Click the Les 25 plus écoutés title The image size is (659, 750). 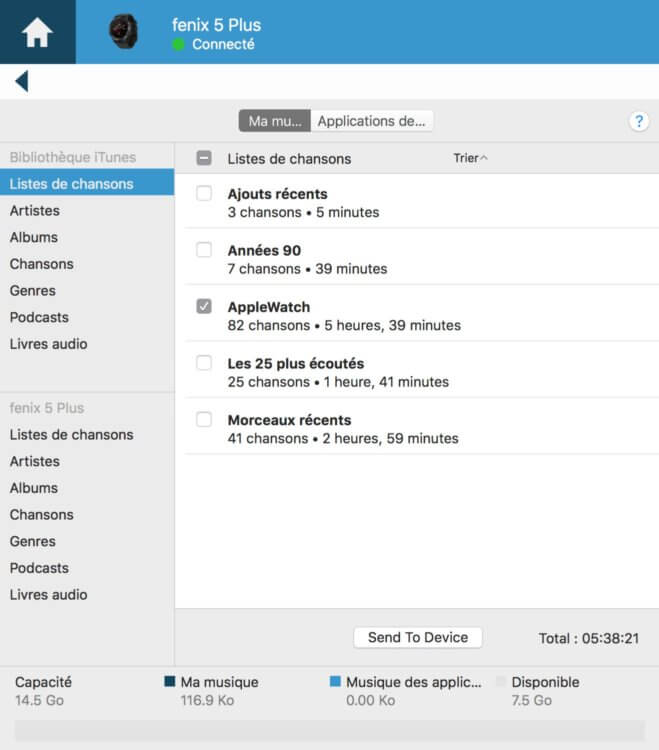pos(296,364)
